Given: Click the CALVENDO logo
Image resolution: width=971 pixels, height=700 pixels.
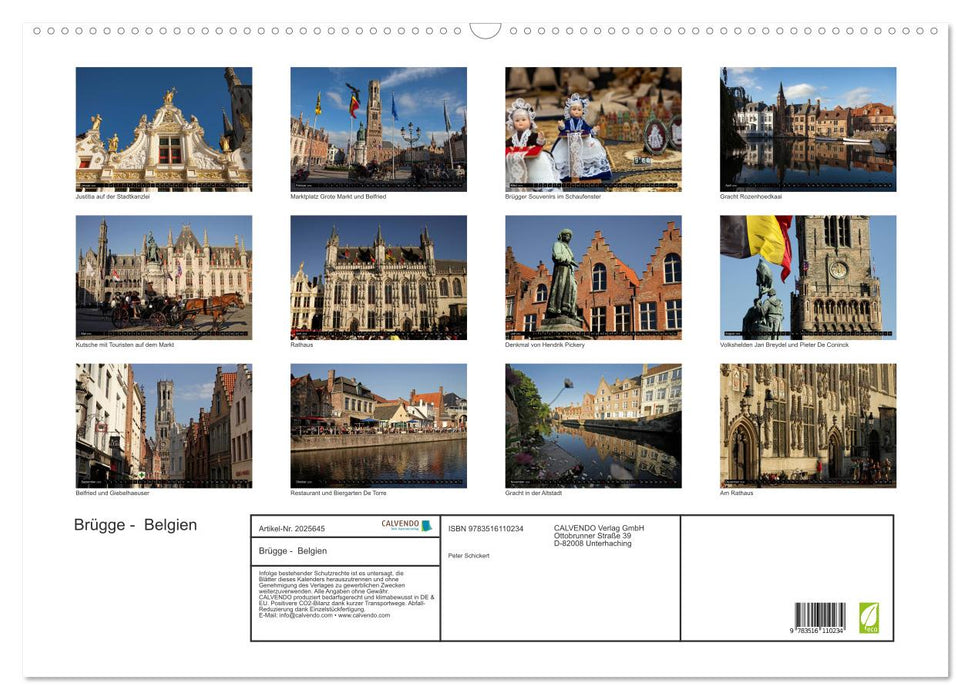Looking at the screenshot, I should coord(401,524).
